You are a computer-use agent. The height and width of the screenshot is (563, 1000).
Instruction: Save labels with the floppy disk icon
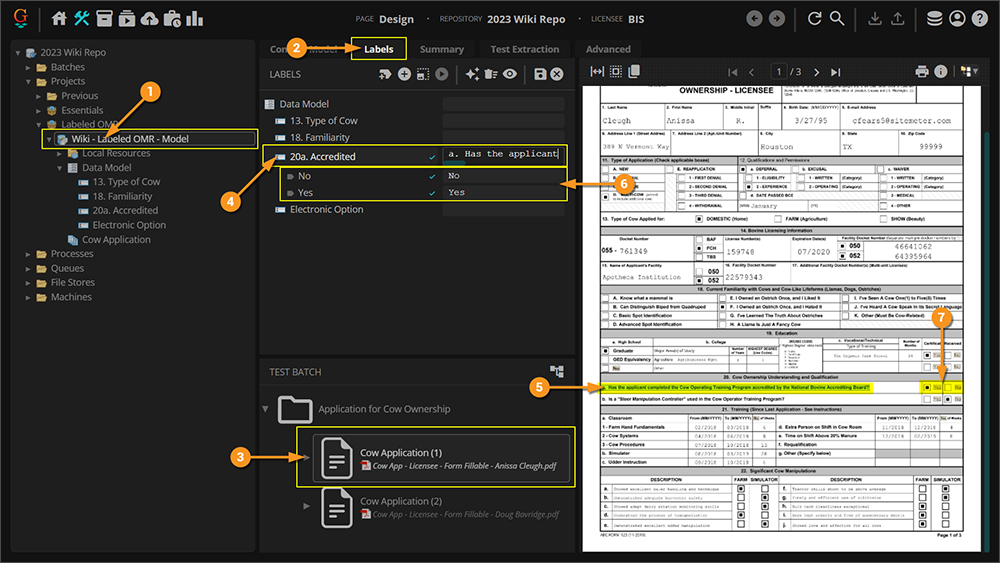[x=540, y=74]
